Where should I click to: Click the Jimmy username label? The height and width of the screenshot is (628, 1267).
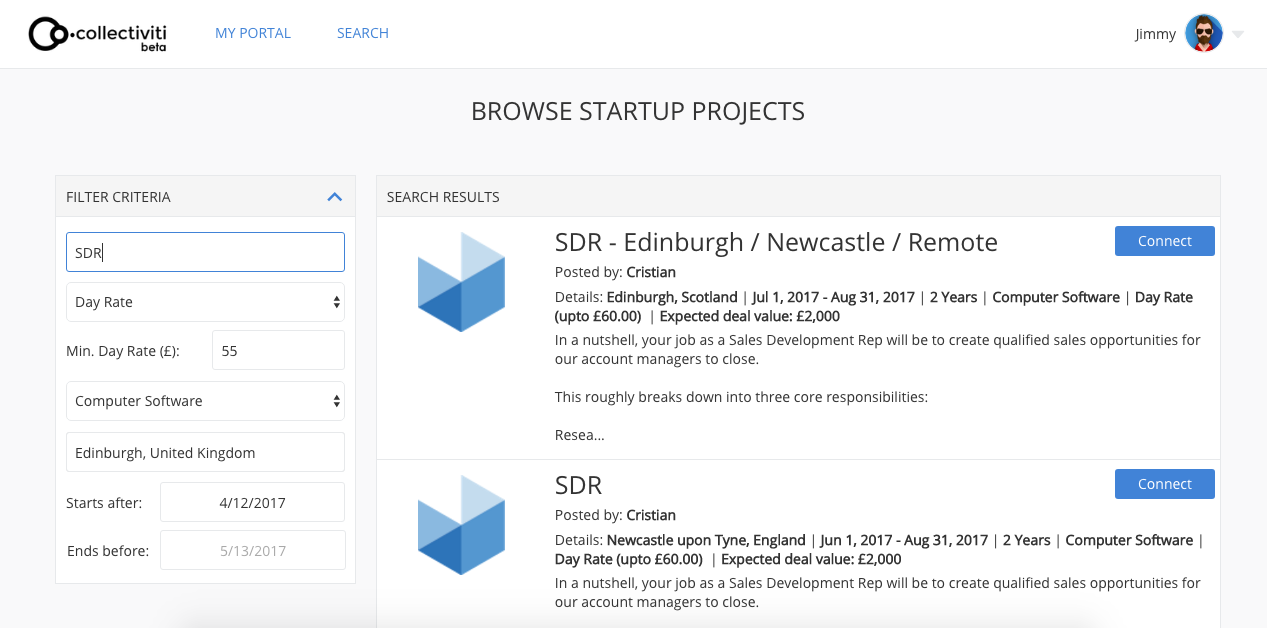1155,34
